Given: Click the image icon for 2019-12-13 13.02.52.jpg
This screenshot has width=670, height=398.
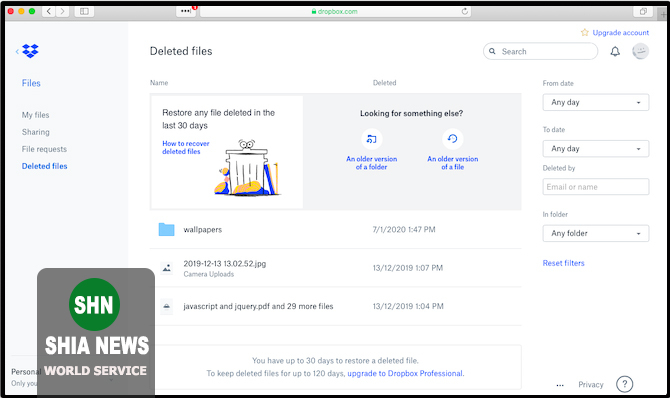Looking at the screenshot, I should (x=167, y=268).
